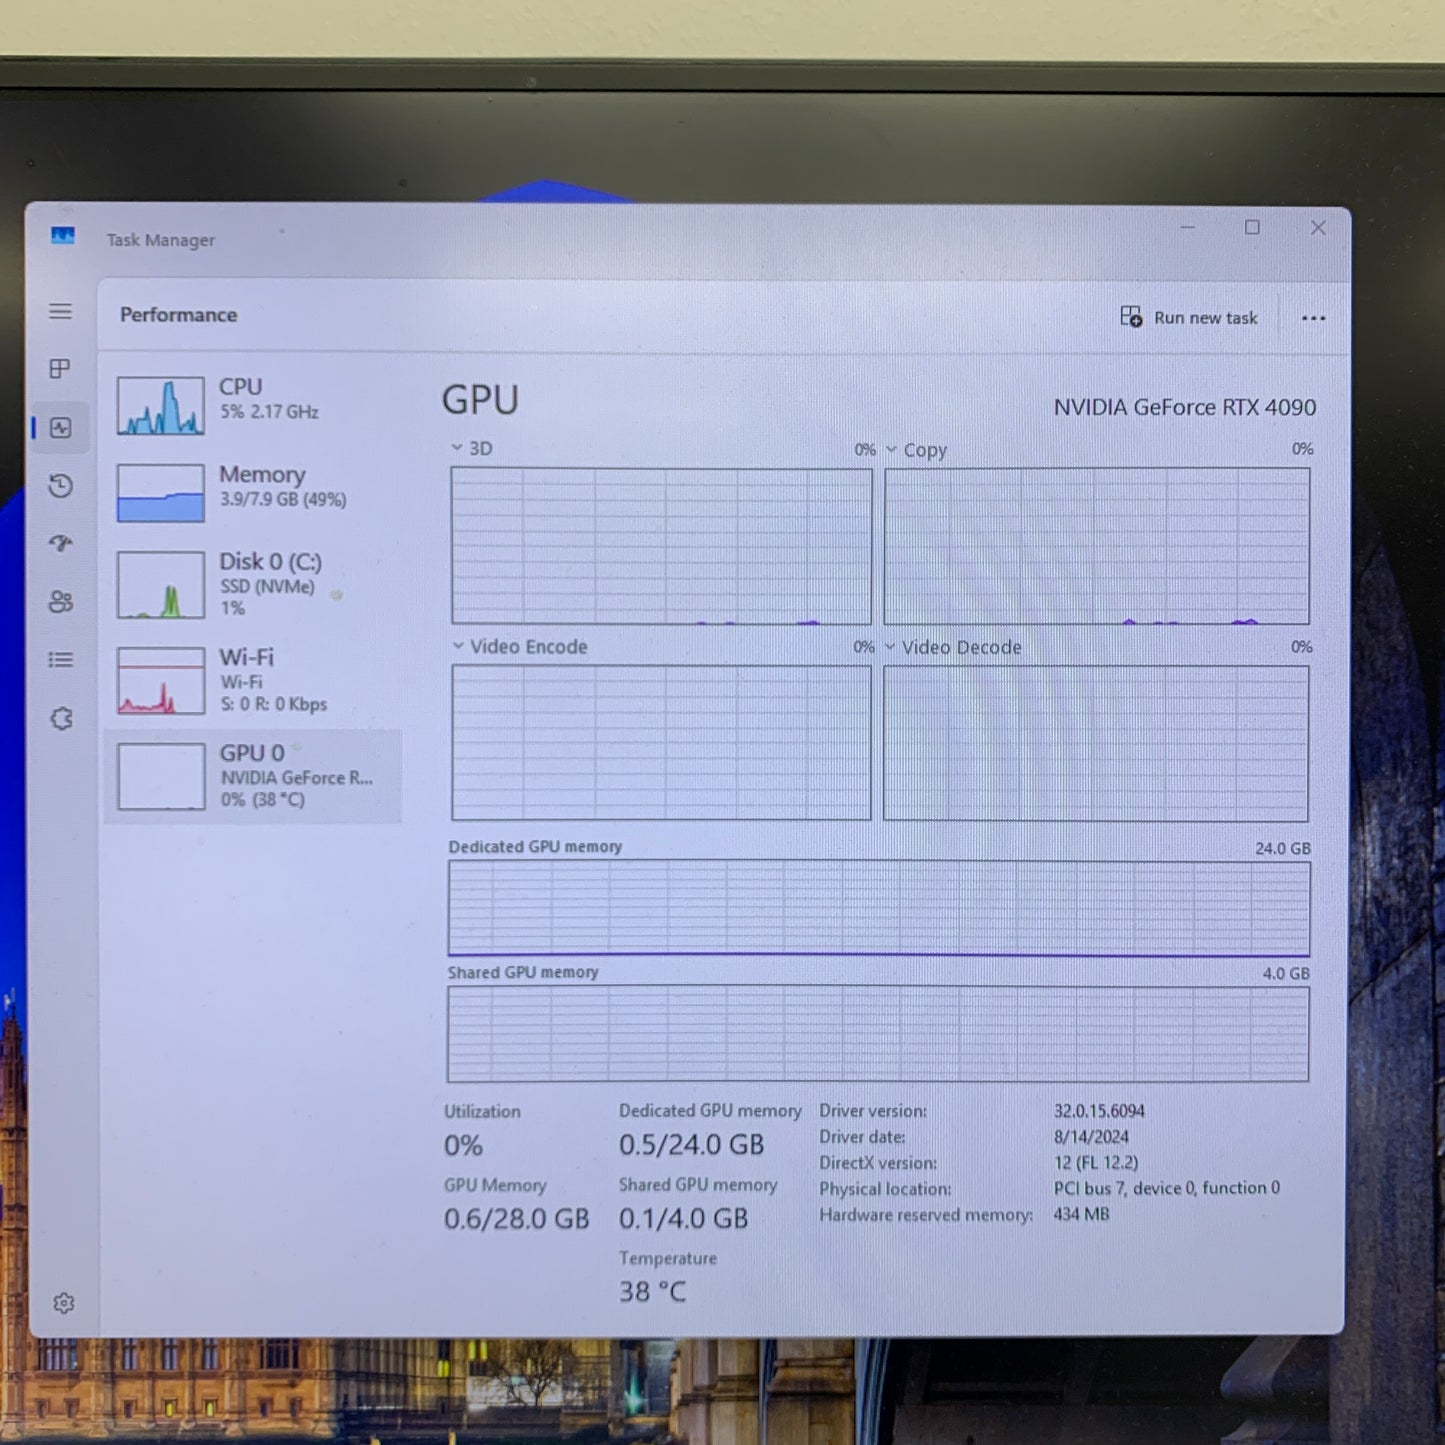
Task: Open the Users page icon
Action: click(x=61, y=601)
